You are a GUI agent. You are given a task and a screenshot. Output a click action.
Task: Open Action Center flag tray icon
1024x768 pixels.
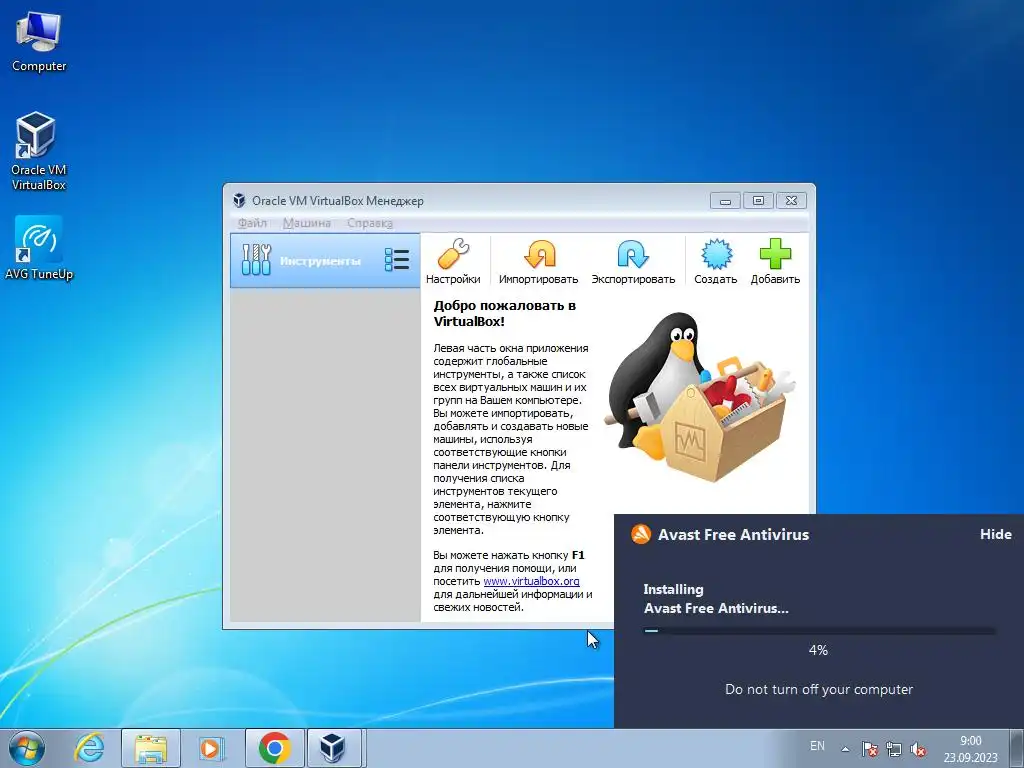coord(869,749)
